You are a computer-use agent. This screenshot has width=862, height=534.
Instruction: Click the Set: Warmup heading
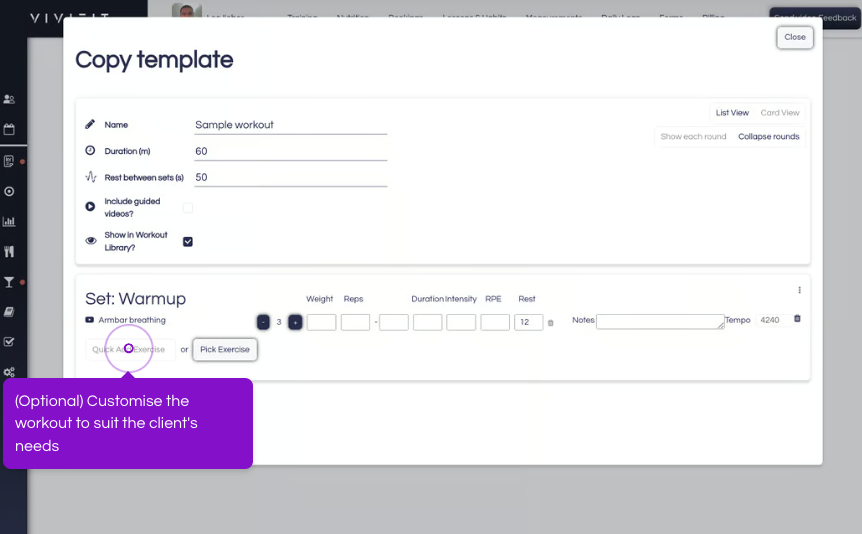(135, 299)
